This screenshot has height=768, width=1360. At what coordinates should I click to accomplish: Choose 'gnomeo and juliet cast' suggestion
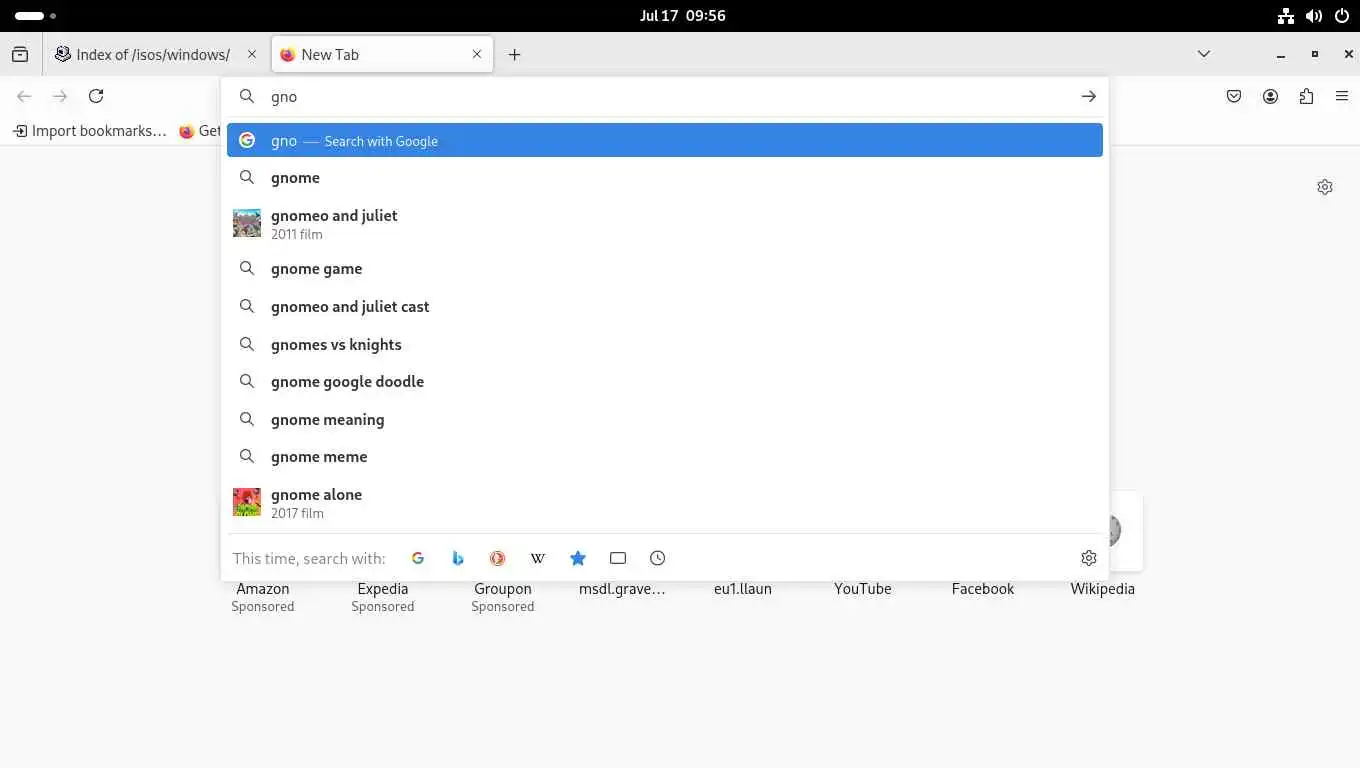(665, 307)
